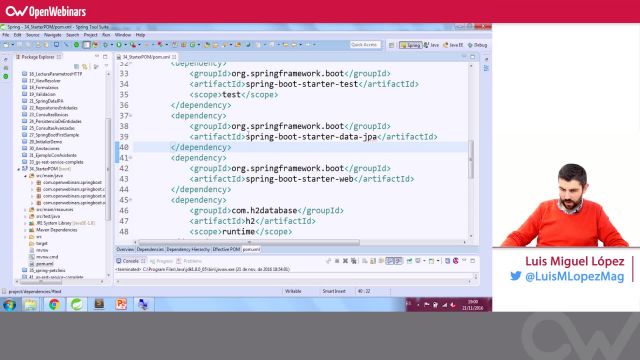Click Collapse All icon in Package Explorer

76,67
